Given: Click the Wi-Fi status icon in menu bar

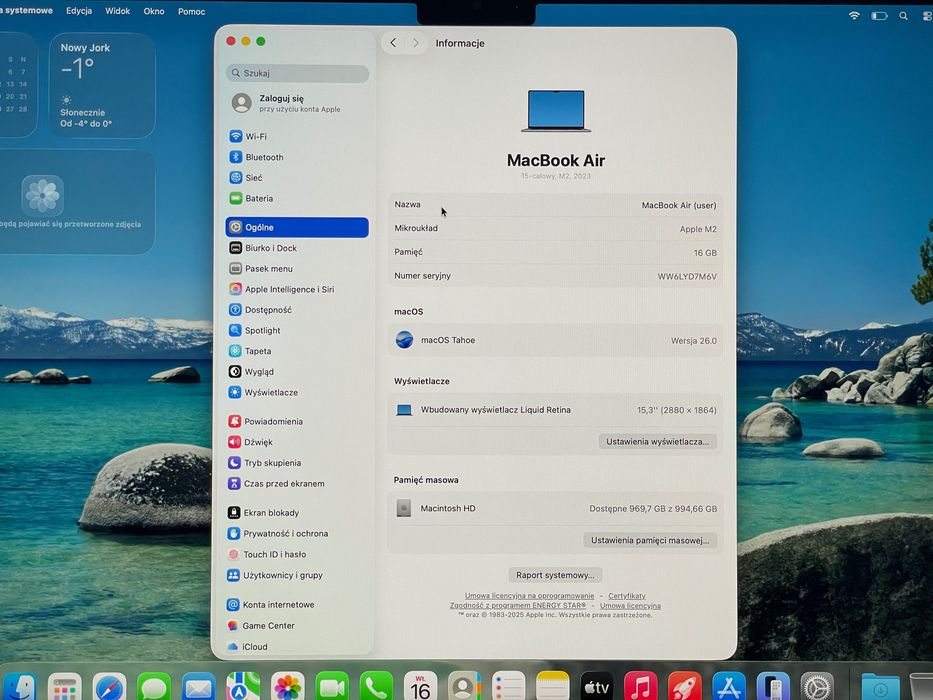Looking at the screenshot, I should coord(854,15).
